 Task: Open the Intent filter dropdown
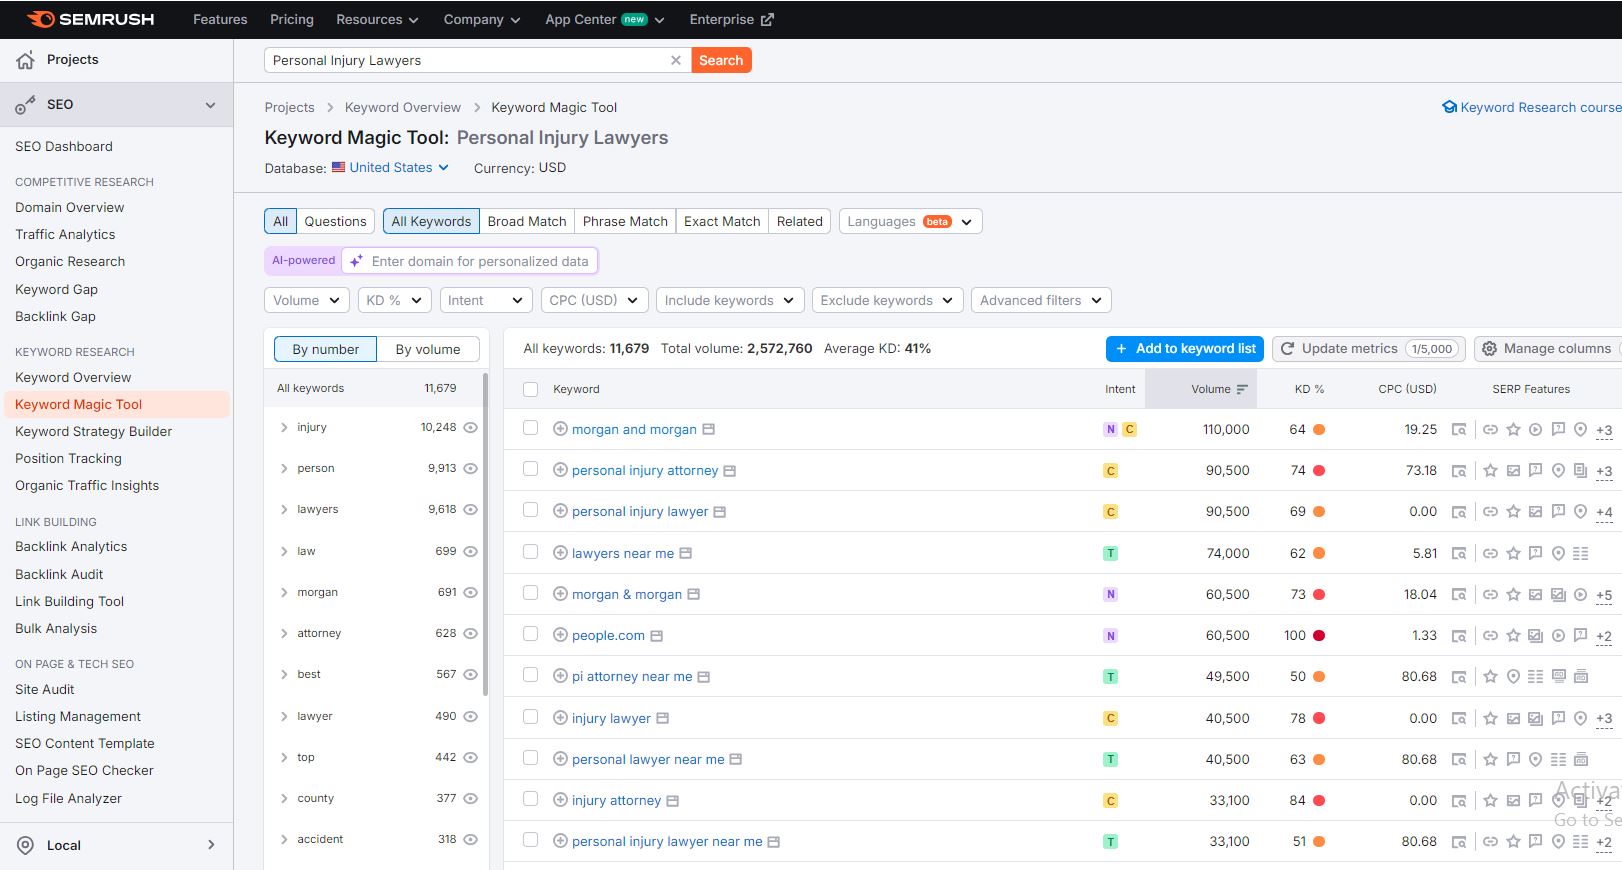485,300
